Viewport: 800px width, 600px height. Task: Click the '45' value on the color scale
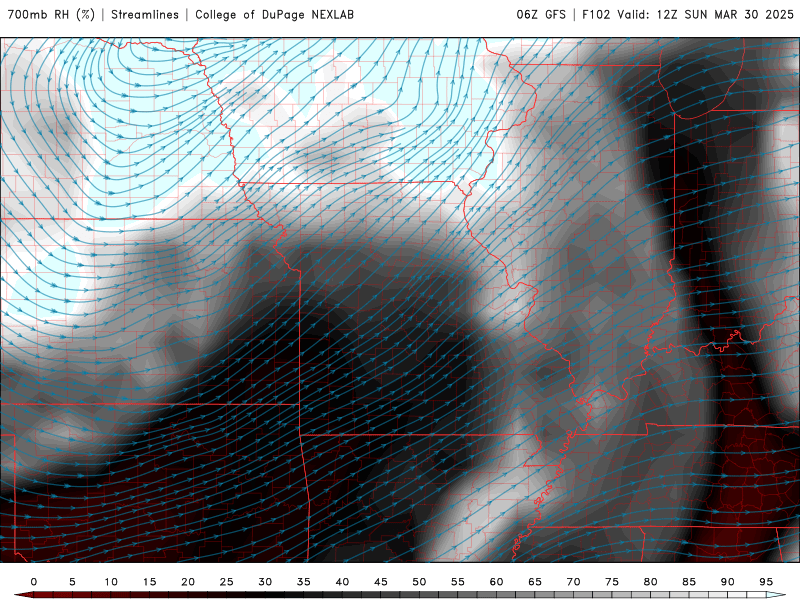coord(381,582)
